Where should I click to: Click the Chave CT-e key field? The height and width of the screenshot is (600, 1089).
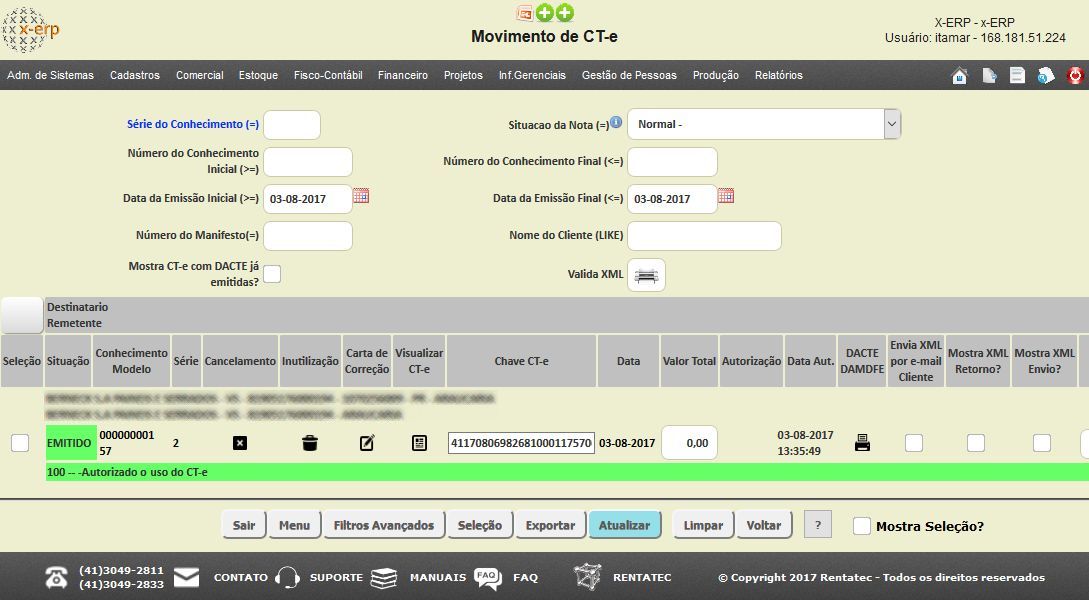pyautogui.click(x=521, y=443)
